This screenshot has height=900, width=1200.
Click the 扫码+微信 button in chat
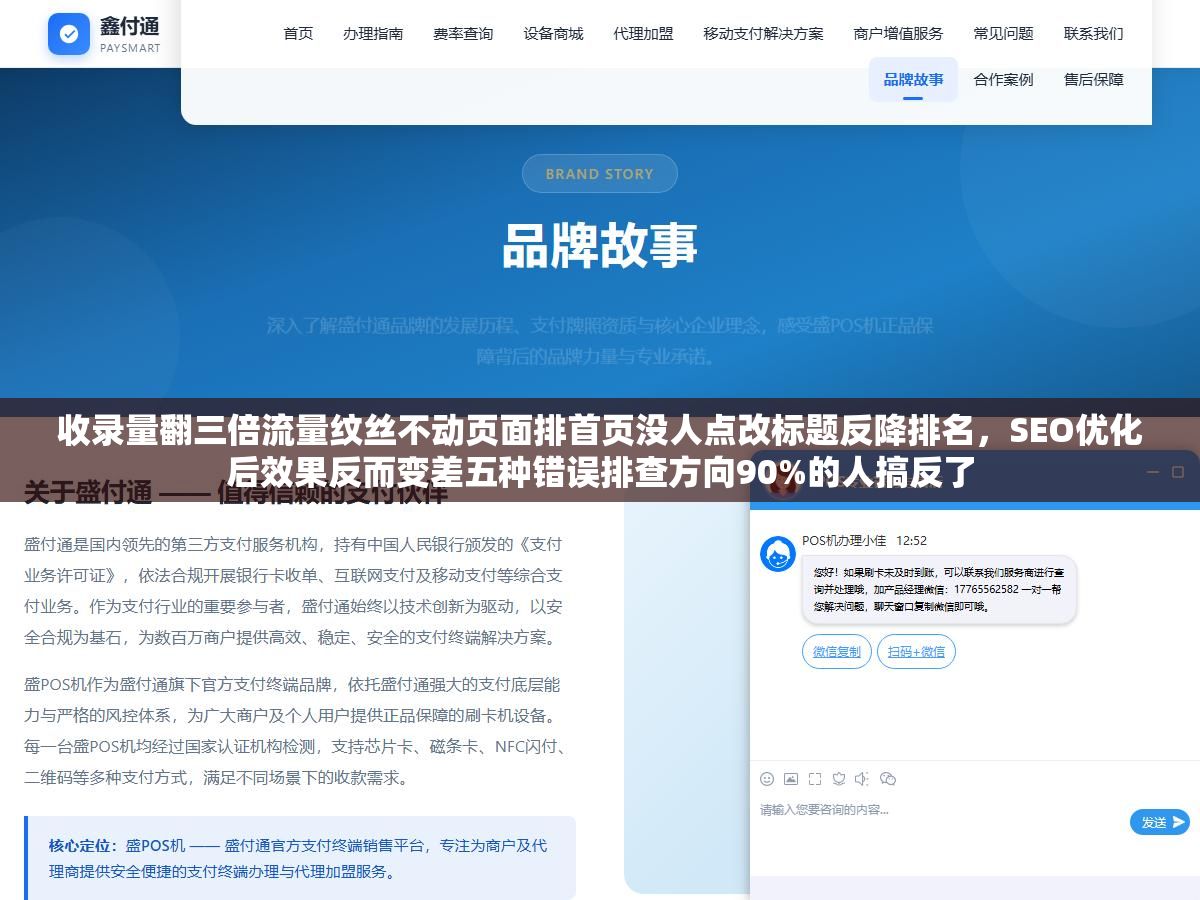point(917,652)
